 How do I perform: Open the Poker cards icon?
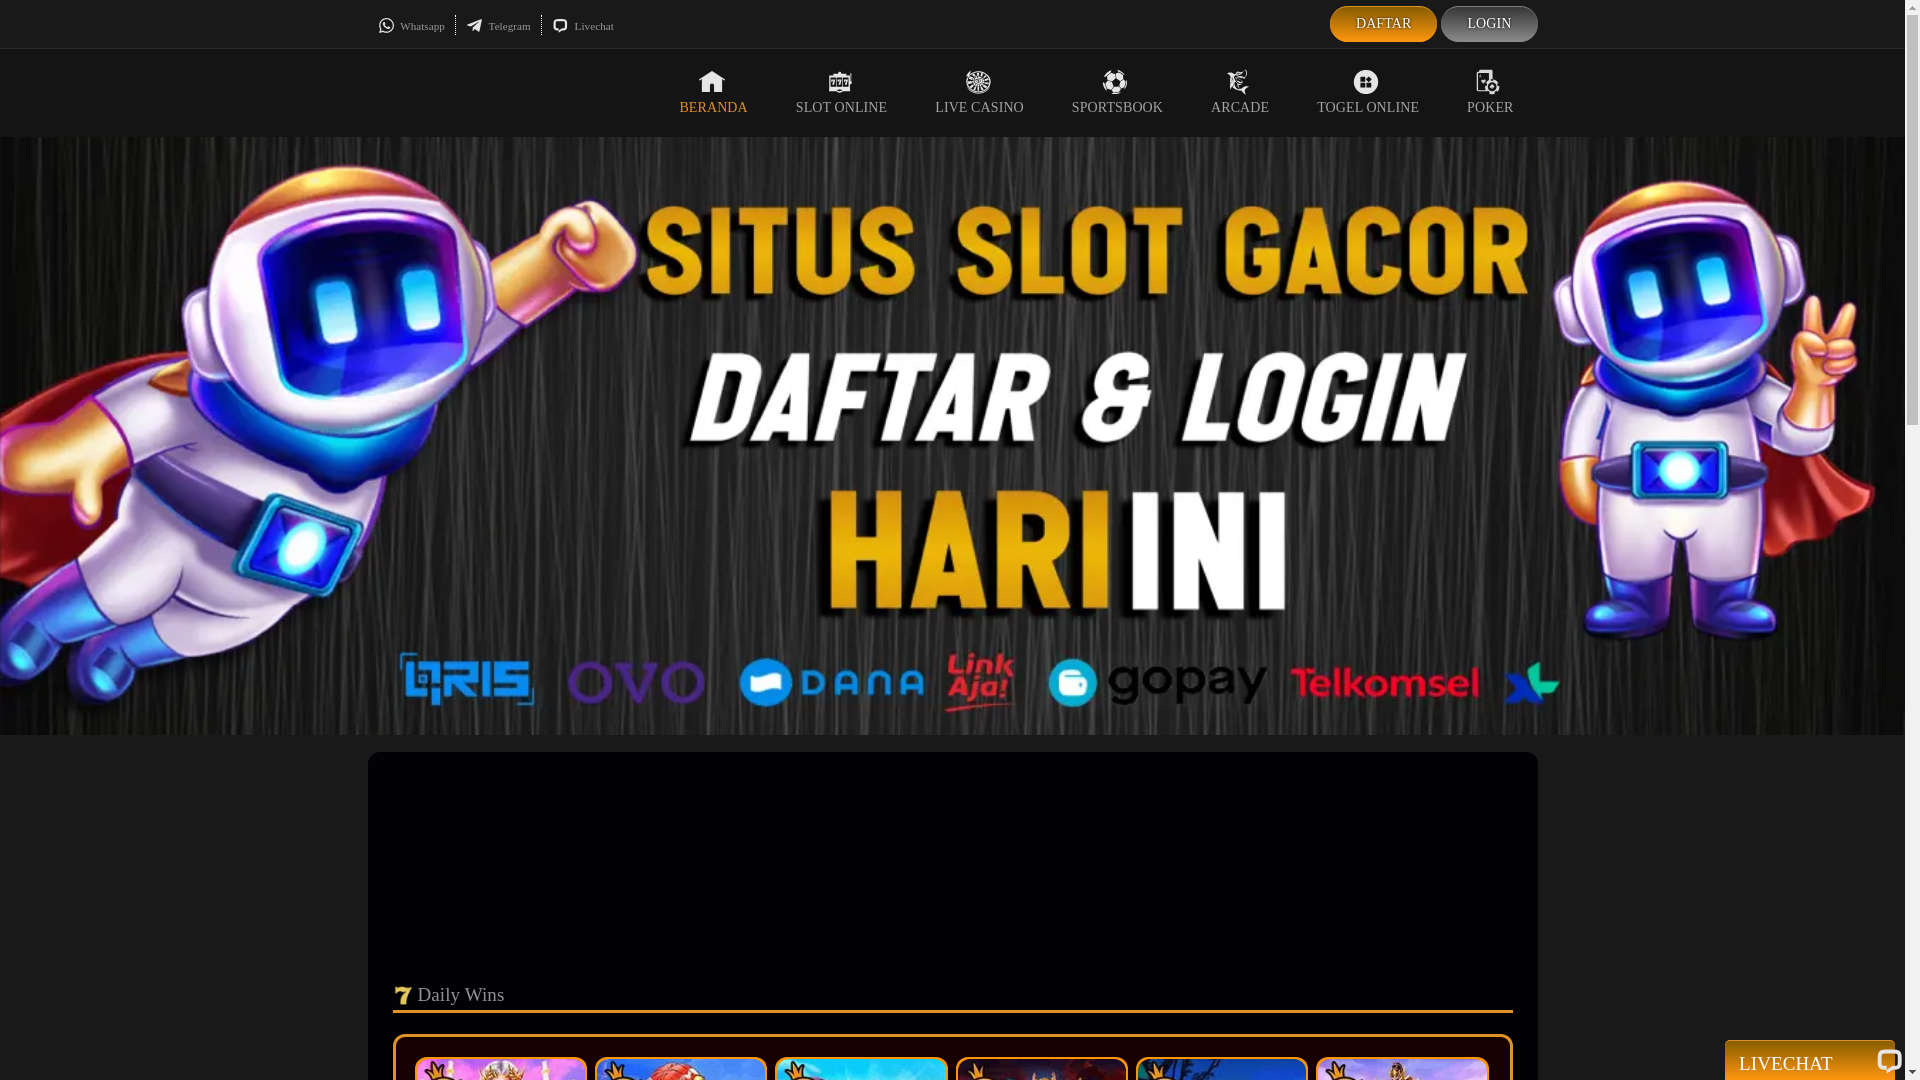(x=1488, y=82)
